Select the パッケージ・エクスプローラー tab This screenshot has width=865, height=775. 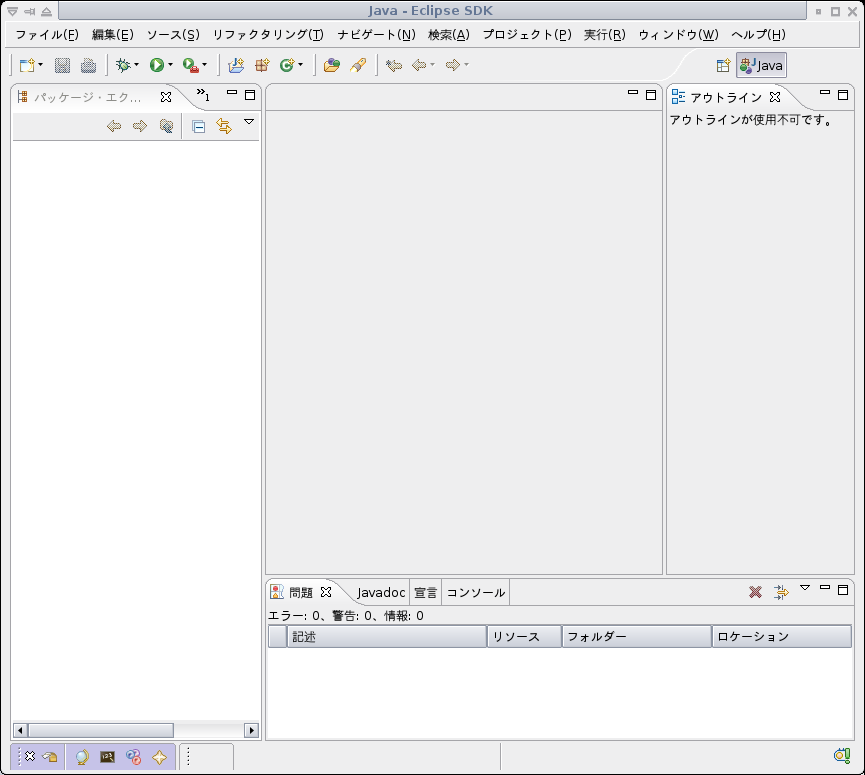click(x=87, y=98)
